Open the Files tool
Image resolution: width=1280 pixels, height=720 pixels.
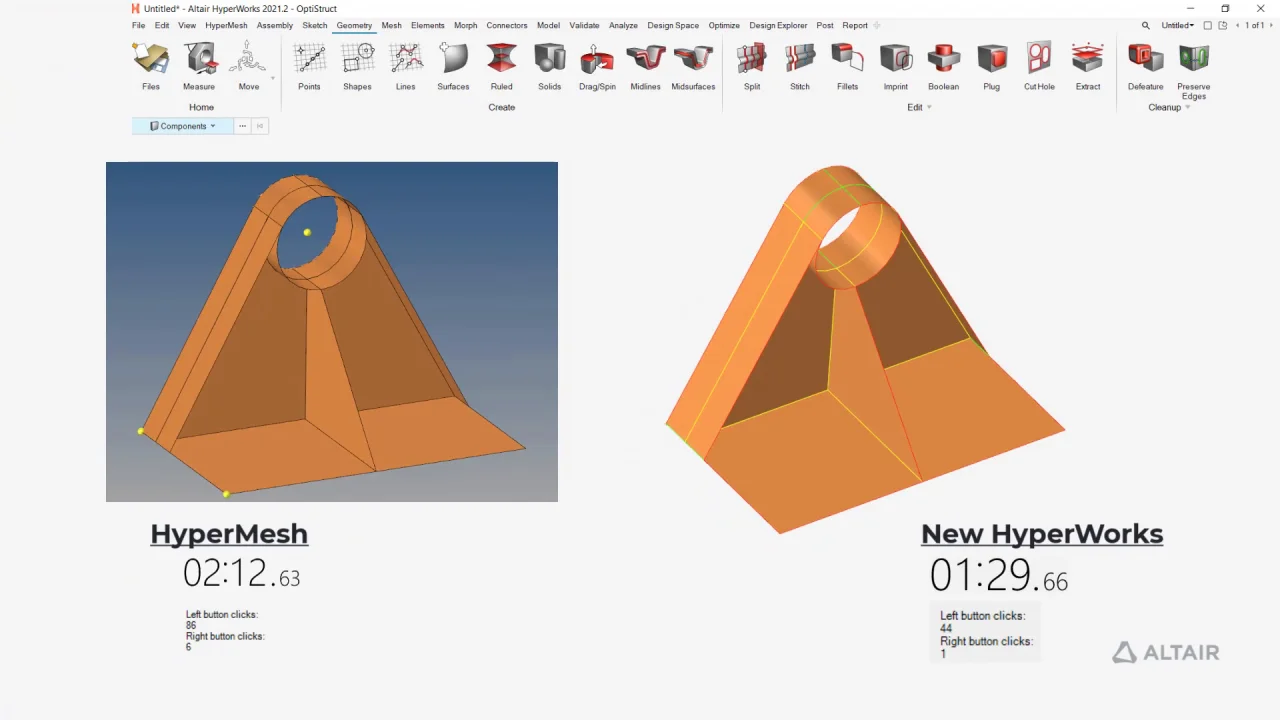(151, 66)
